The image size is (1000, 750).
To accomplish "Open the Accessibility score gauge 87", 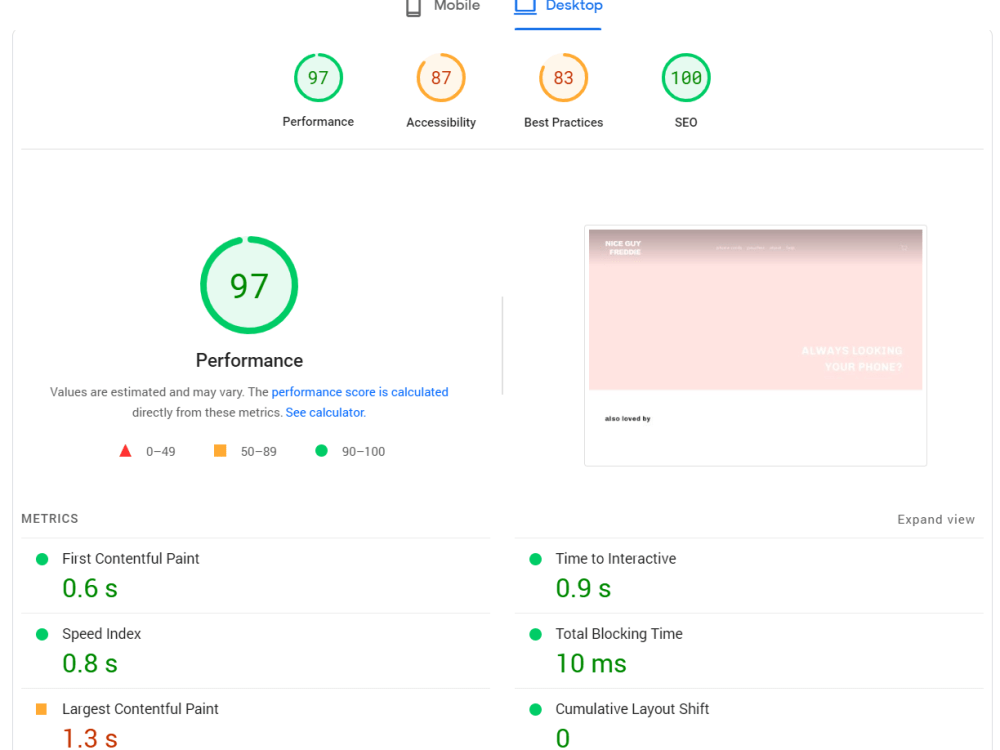I will click(441, 78).
